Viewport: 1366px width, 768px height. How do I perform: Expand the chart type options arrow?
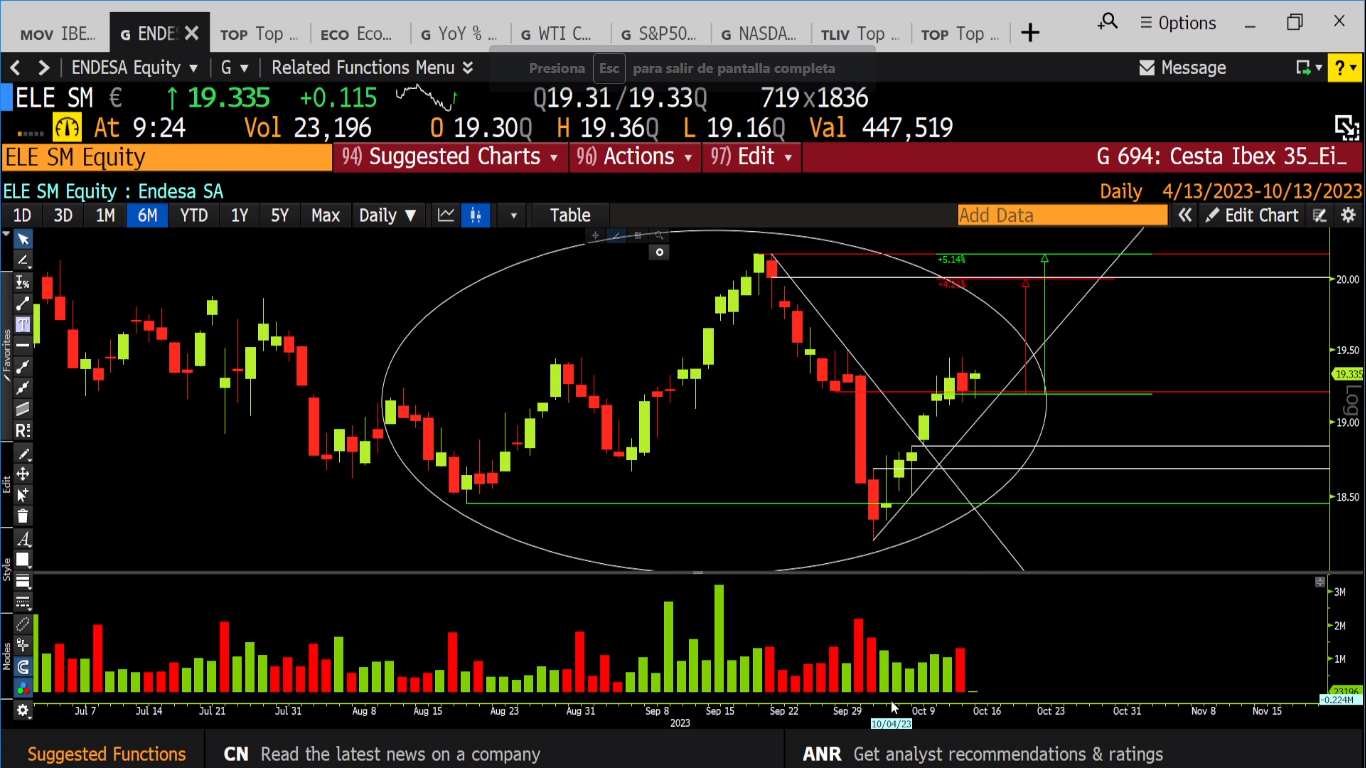(x=513, y=215)
